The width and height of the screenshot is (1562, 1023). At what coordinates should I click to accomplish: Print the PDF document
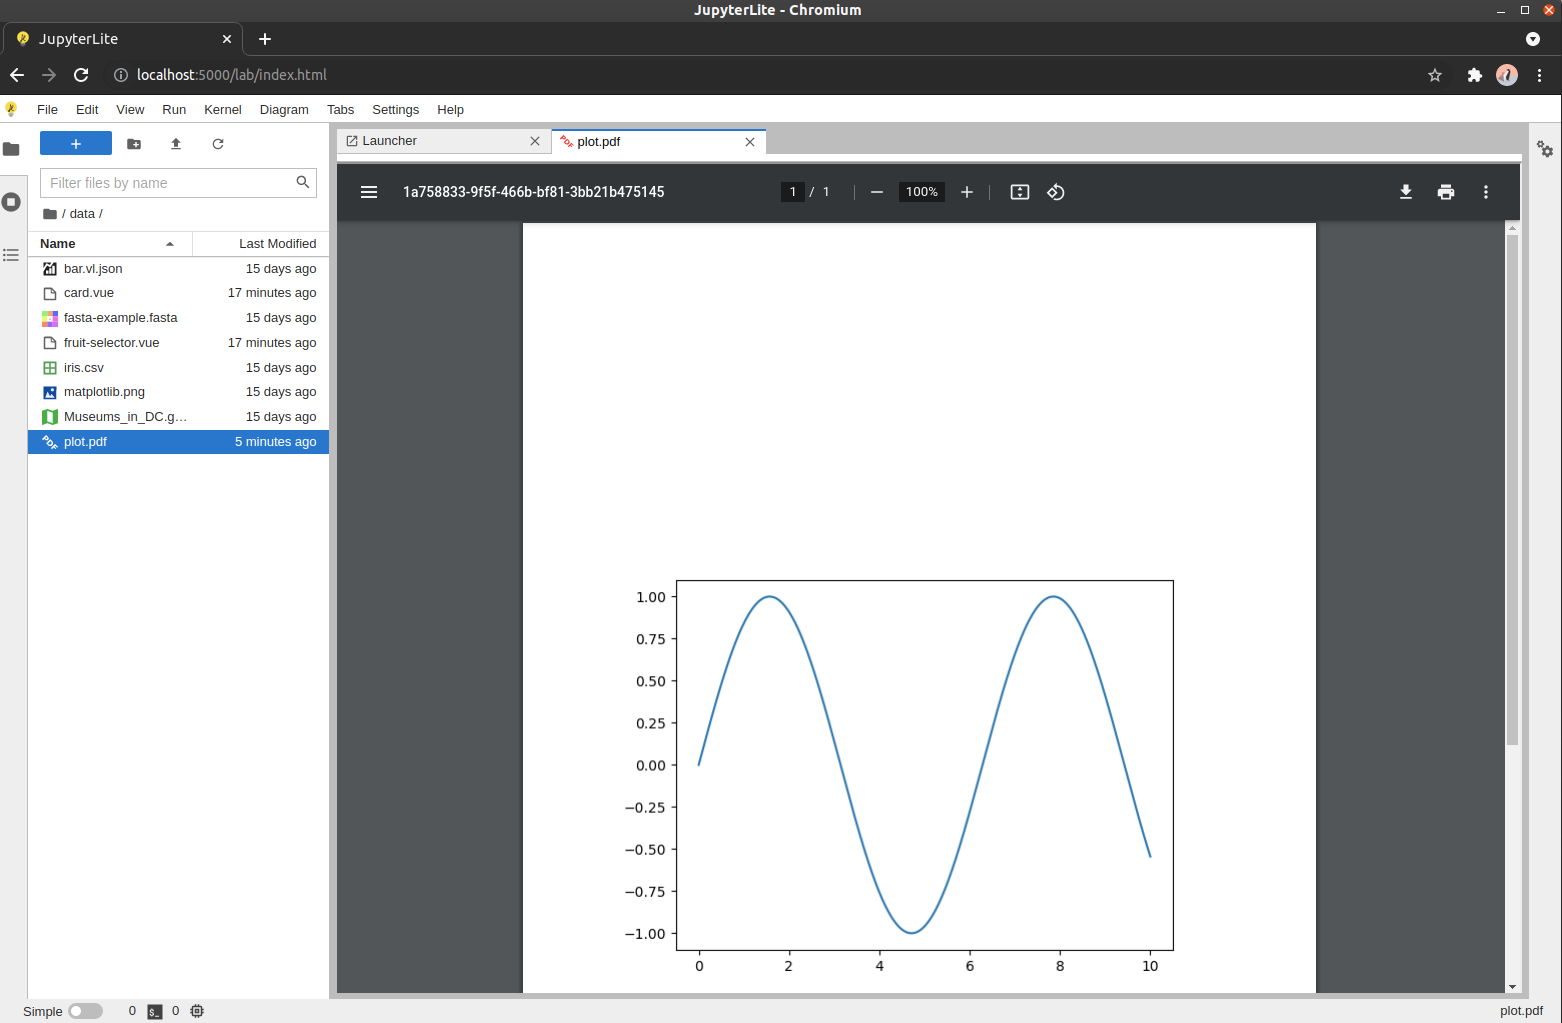coord(1446,192)
